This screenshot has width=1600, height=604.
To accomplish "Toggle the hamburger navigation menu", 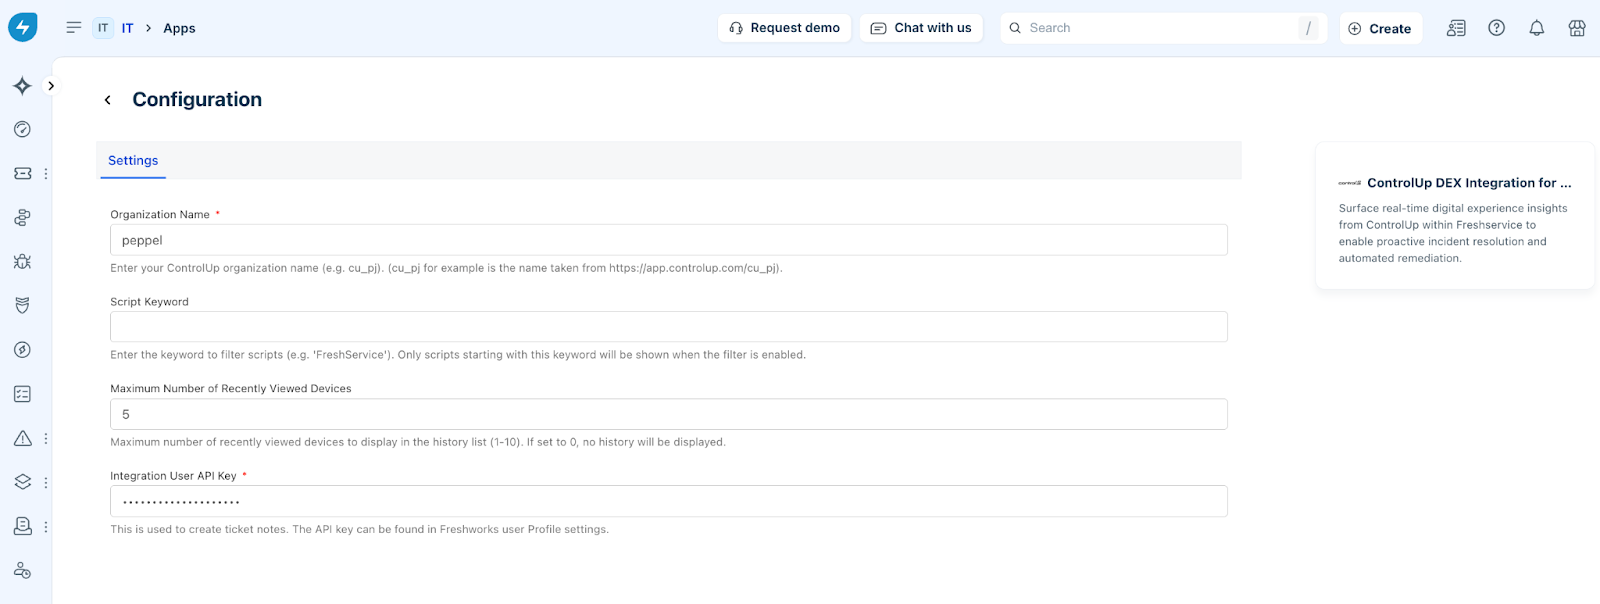I will coord(74,28).
